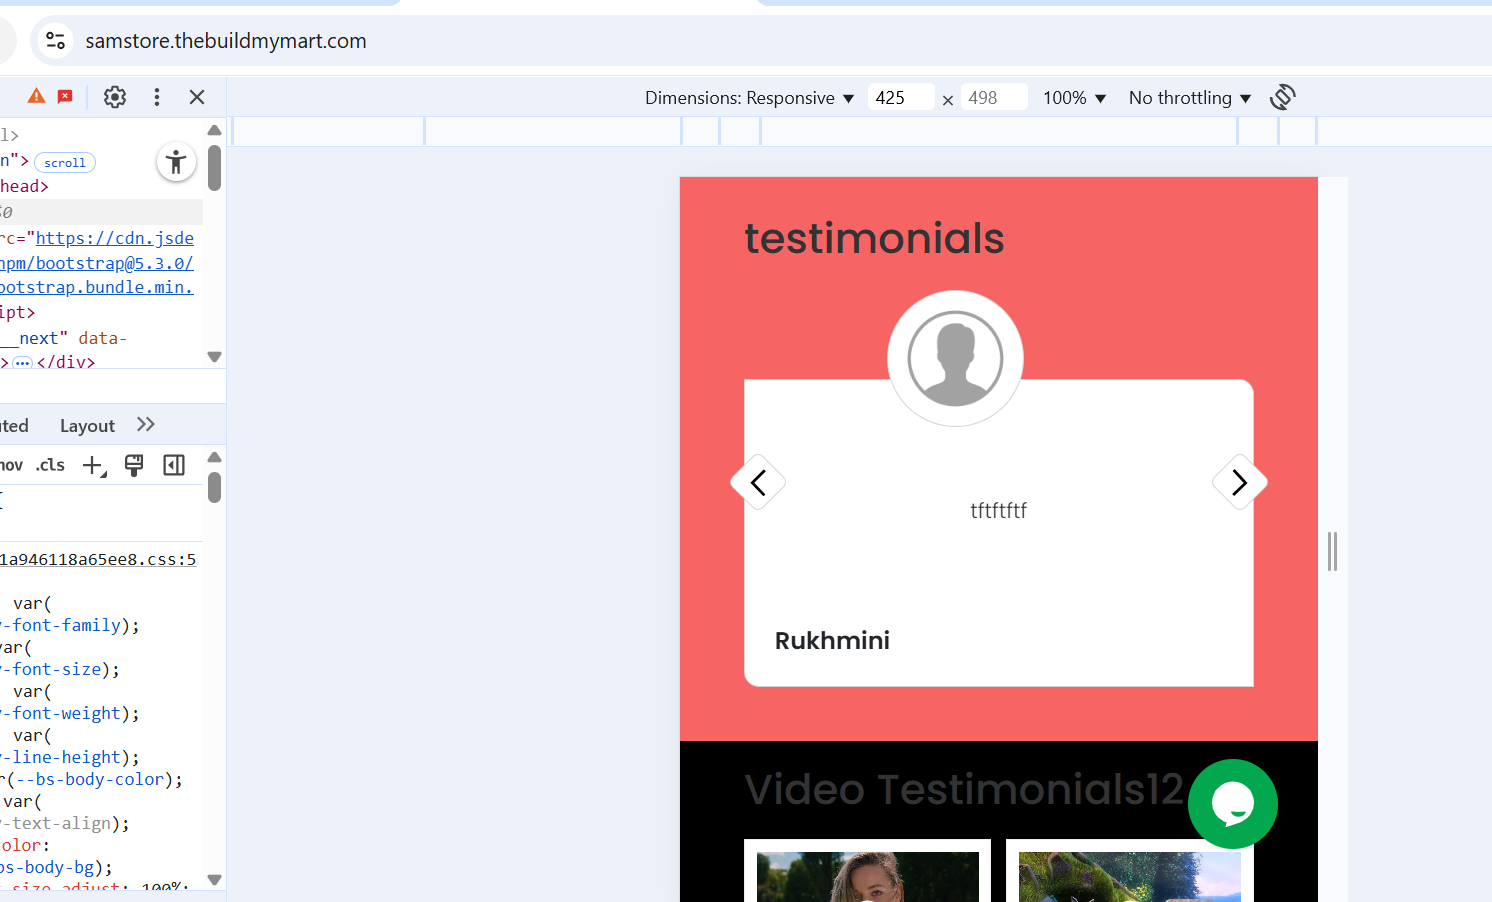Show next testimonial with right arrow
The height and width of the screenshot is (902, 1492).
tap(1240, 482)
